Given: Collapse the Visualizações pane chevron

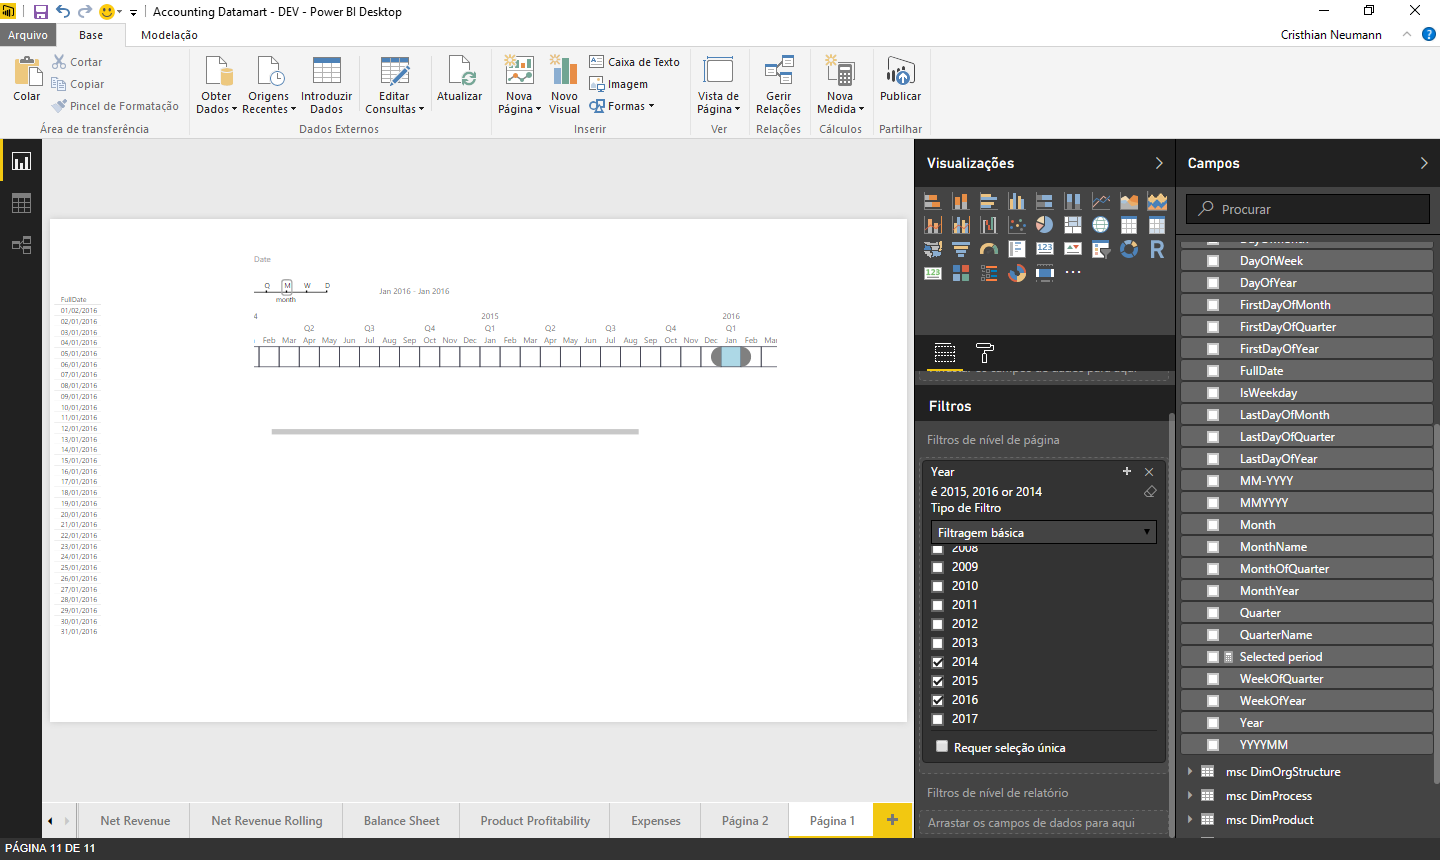Looking at the screenshot, I should click(1159, 163).
